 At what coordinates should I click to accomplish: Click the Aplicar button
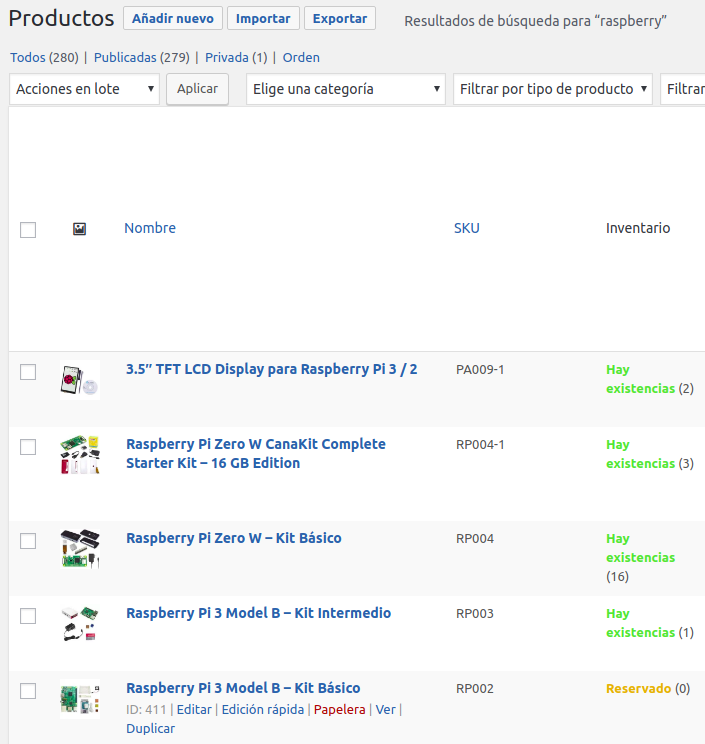197,89
